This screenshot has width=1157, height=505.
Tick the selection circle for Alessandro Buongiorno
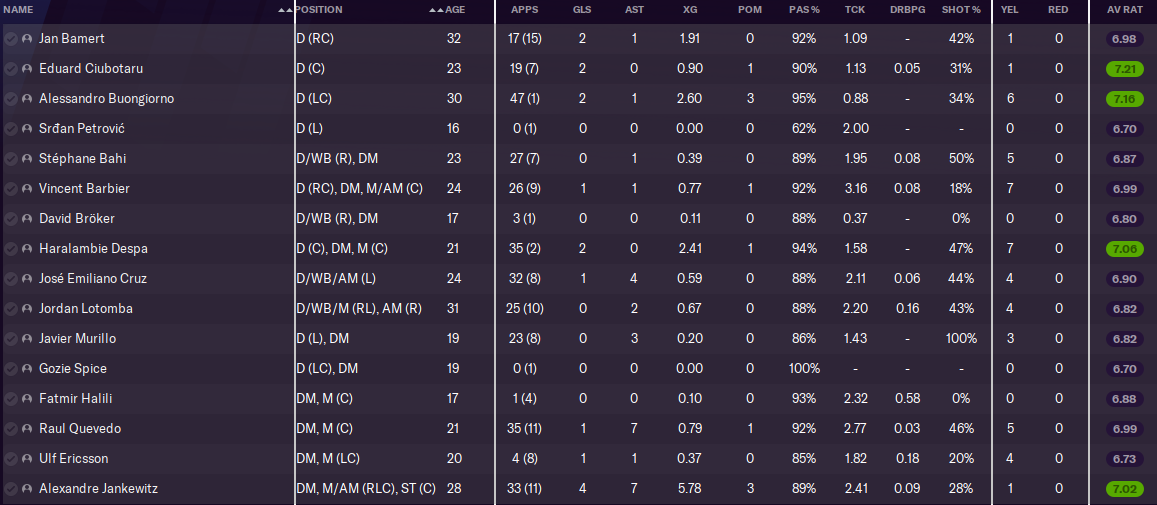tap(10, 99)
